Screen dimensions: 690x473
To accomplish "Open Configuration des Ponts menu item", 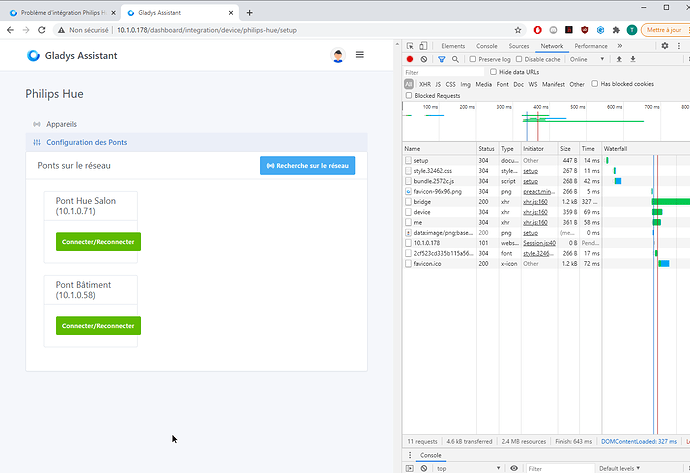I will pyautogui.click(x=197, y=142).
